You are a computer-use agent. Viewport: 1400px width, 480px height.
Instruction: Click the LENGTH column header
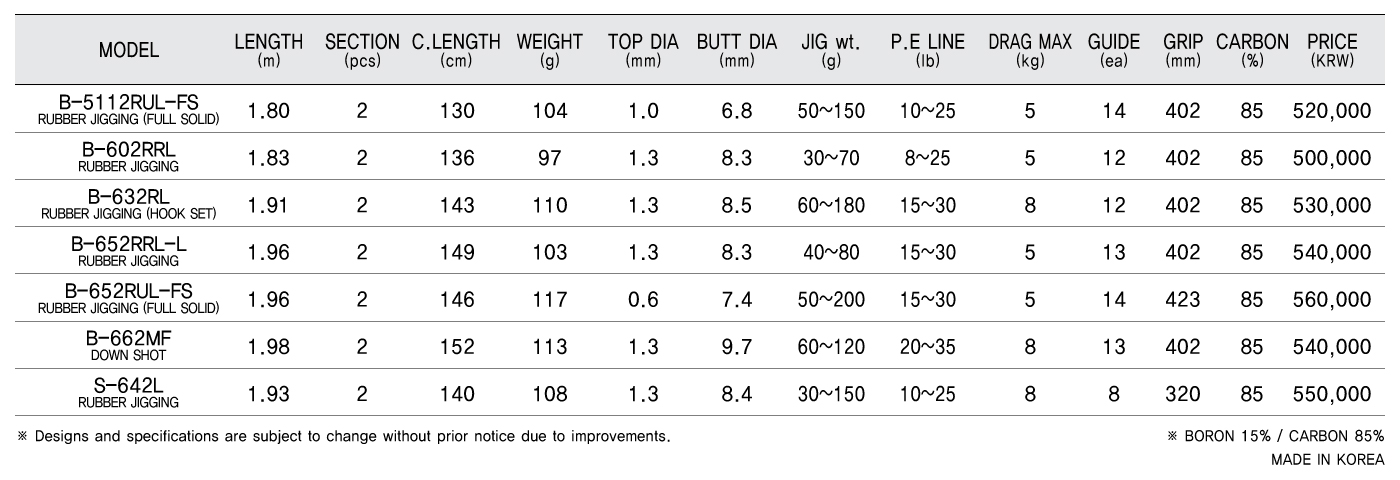tap(268, 50)
